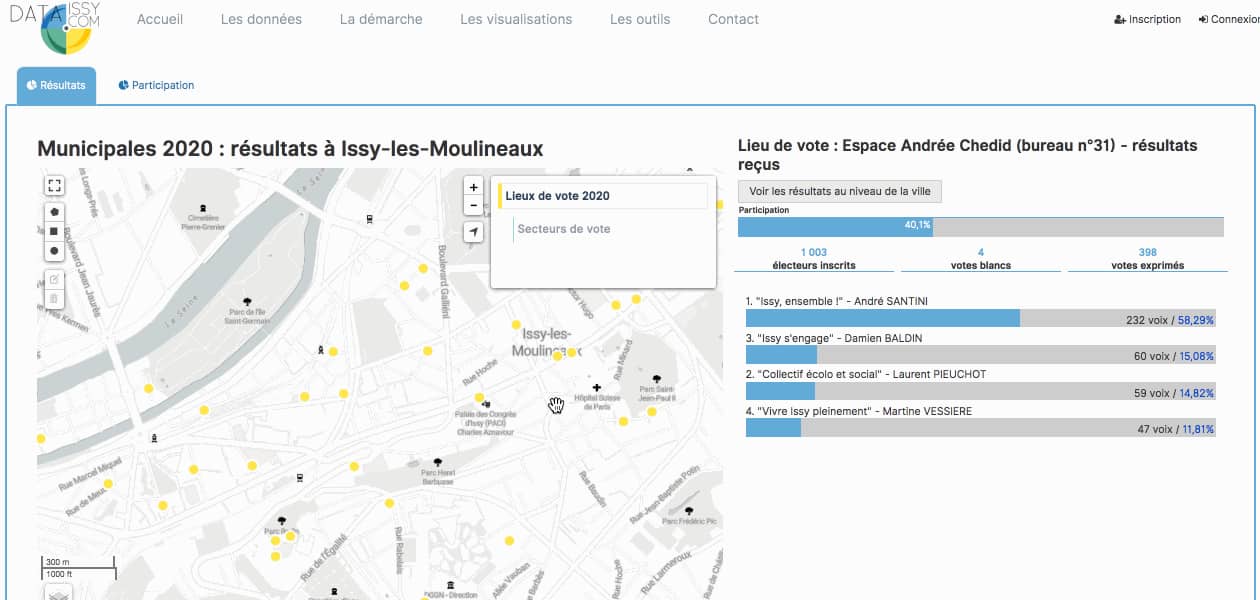This screenshot has width=1260, height=600.
Task: Zoom in on the map
Action: [x=474, y=187]
